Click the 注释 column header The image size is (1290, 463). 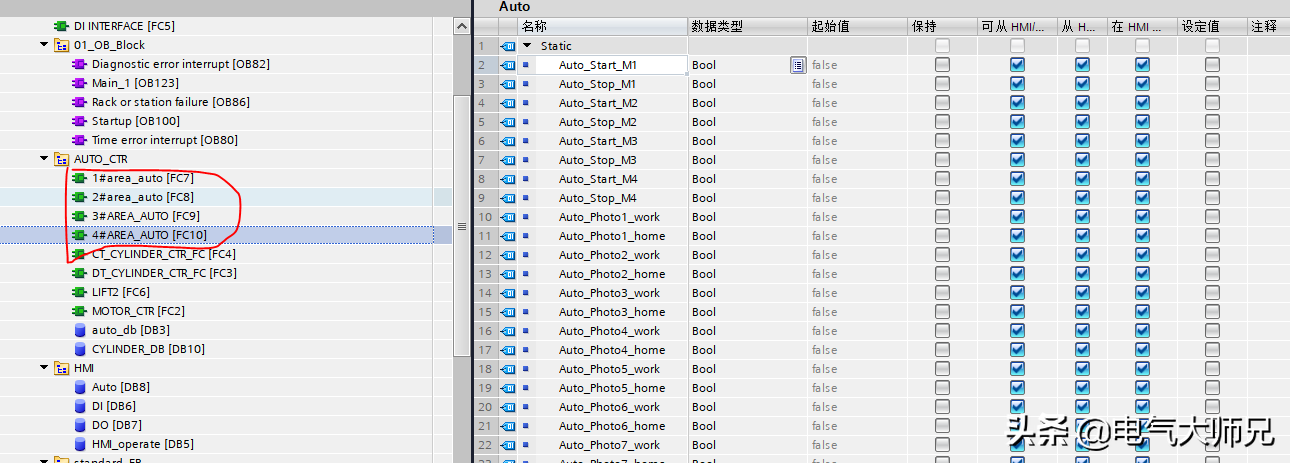(x=1268, y=27)
